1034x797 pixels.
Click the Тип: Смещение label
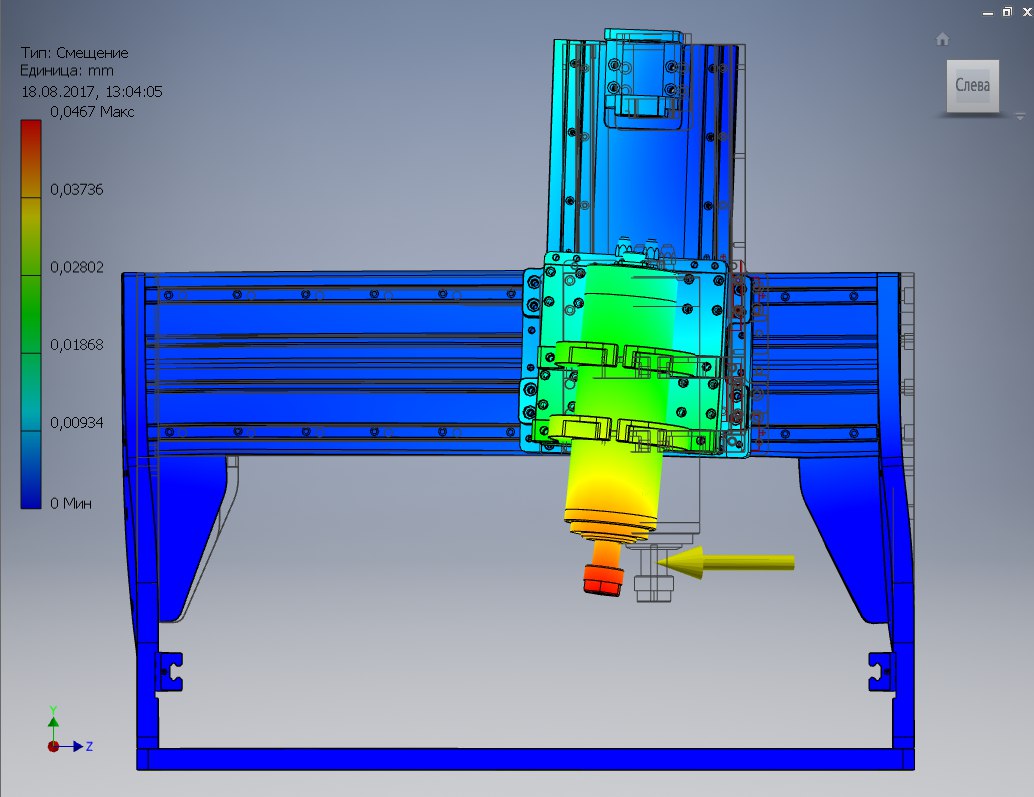75,53
